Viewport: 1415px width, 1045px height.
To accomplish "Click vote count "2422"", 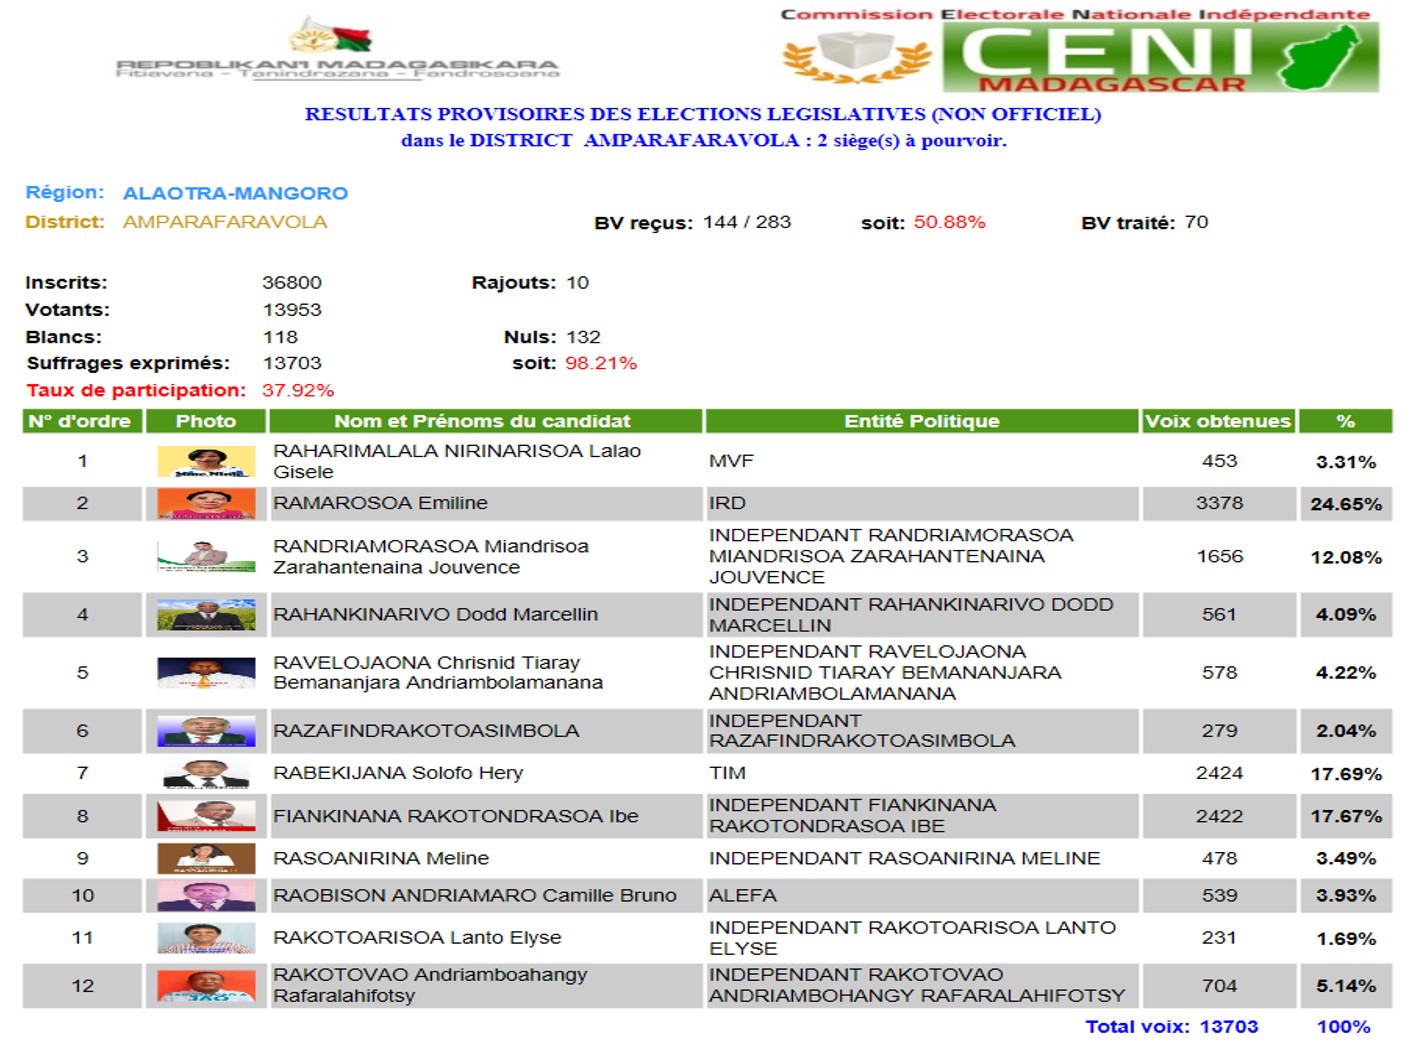I will pos(1219,816).
